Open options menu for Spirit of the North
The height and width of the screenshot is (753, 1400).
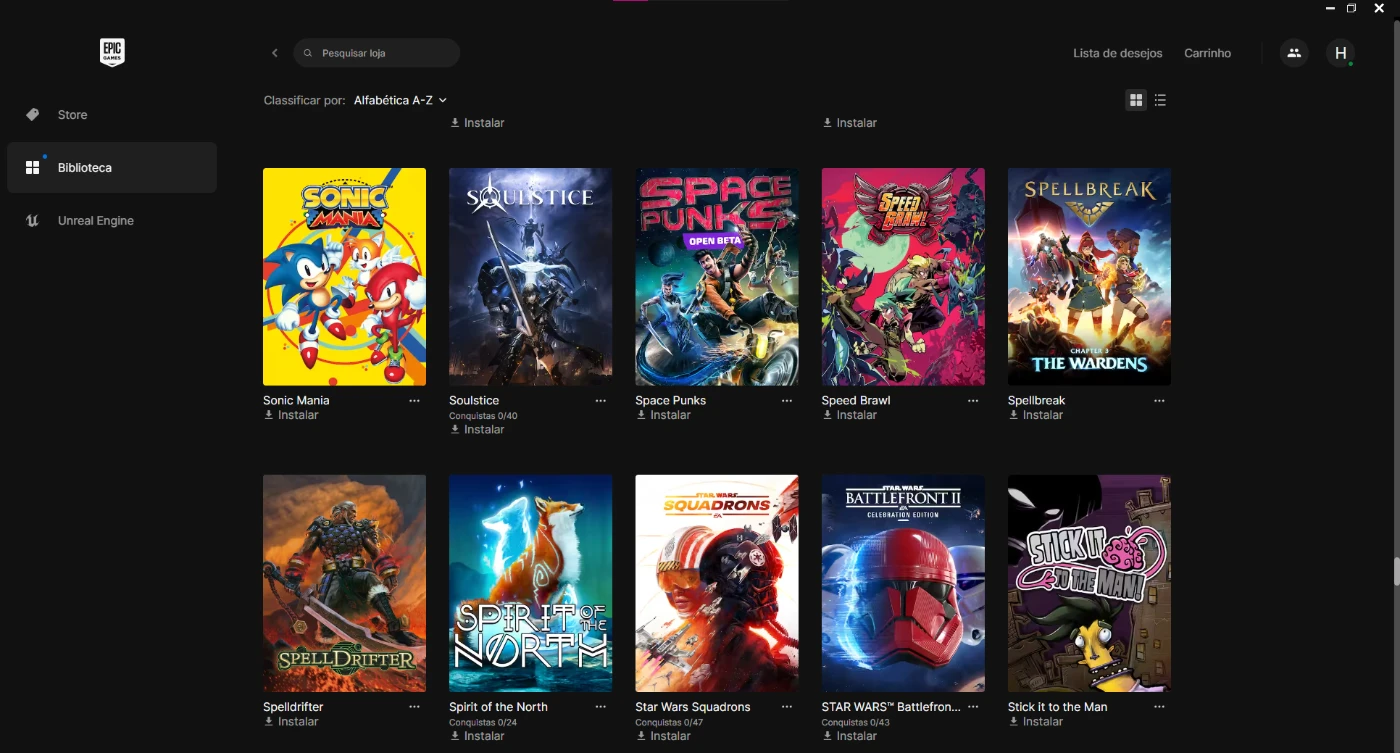(x=600, y=706)
